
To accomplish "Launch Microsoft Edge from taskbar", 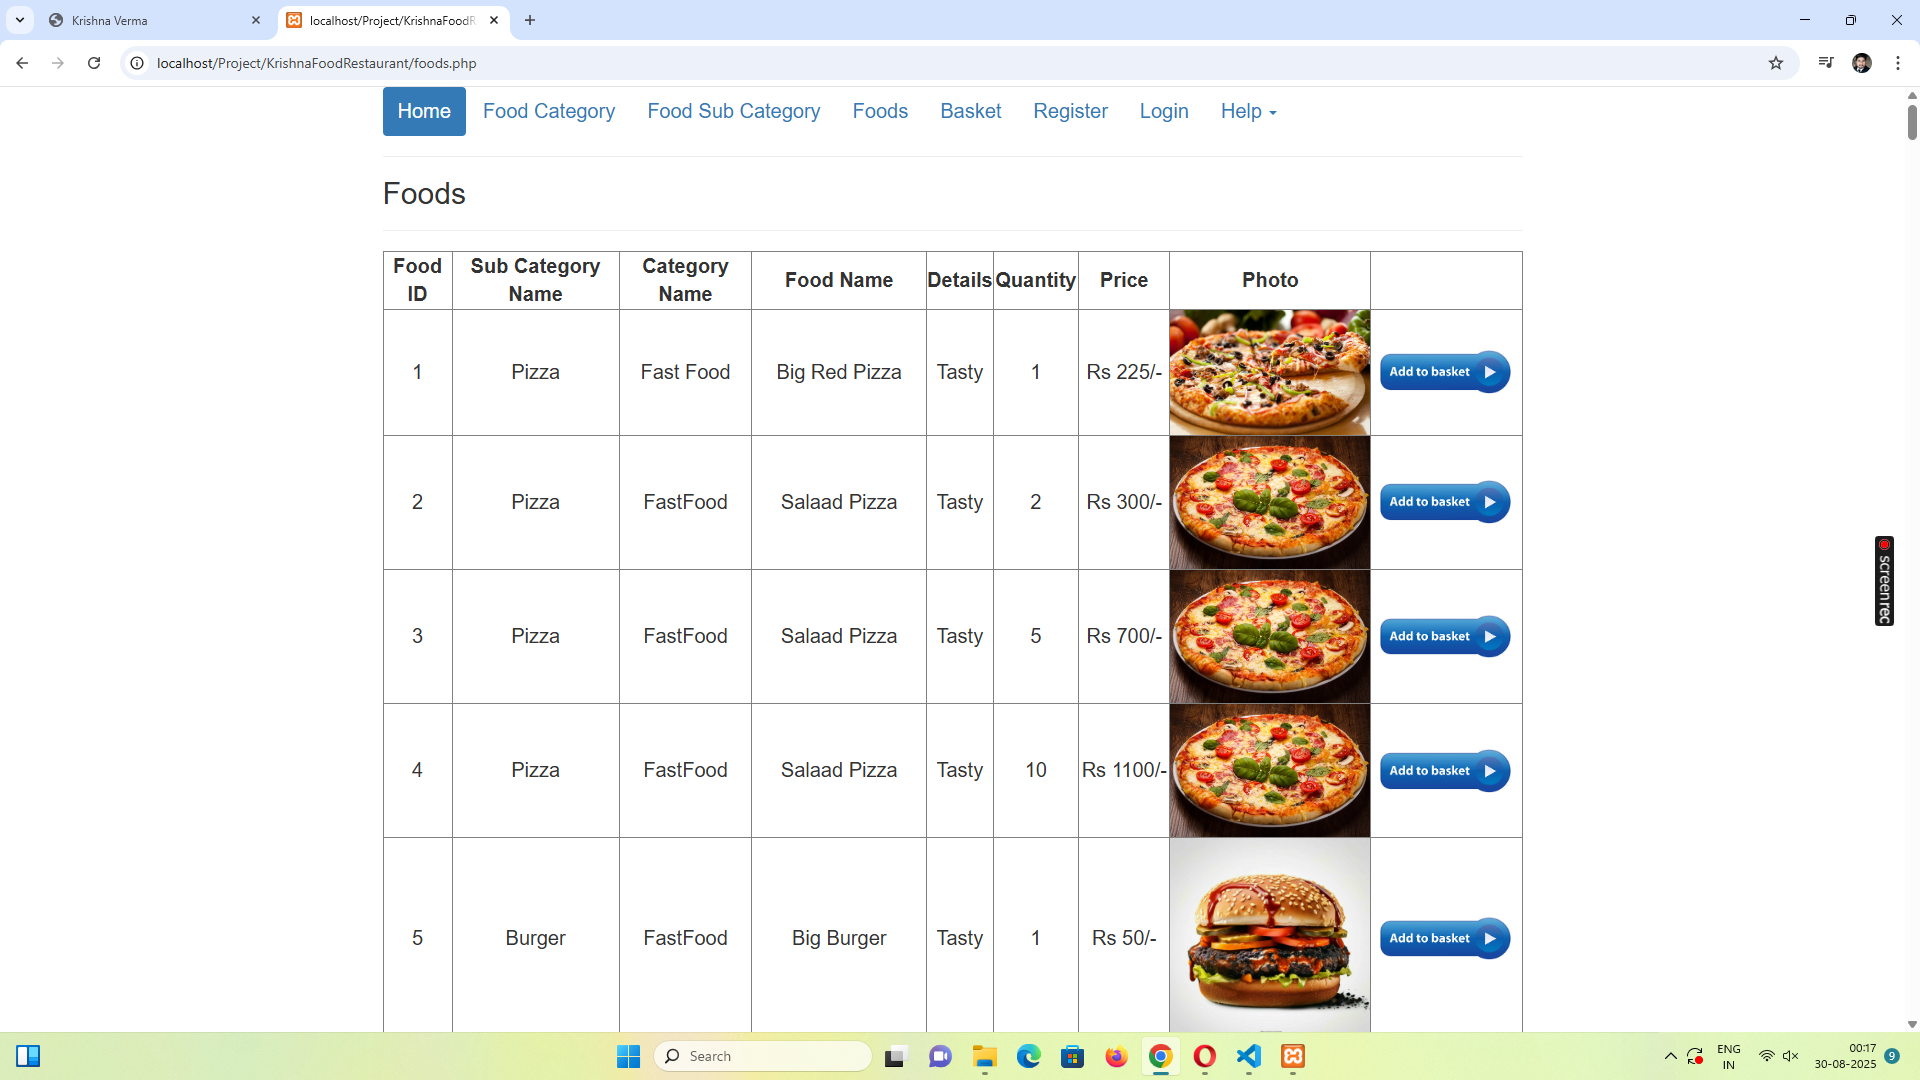I will [1029, 1056].
